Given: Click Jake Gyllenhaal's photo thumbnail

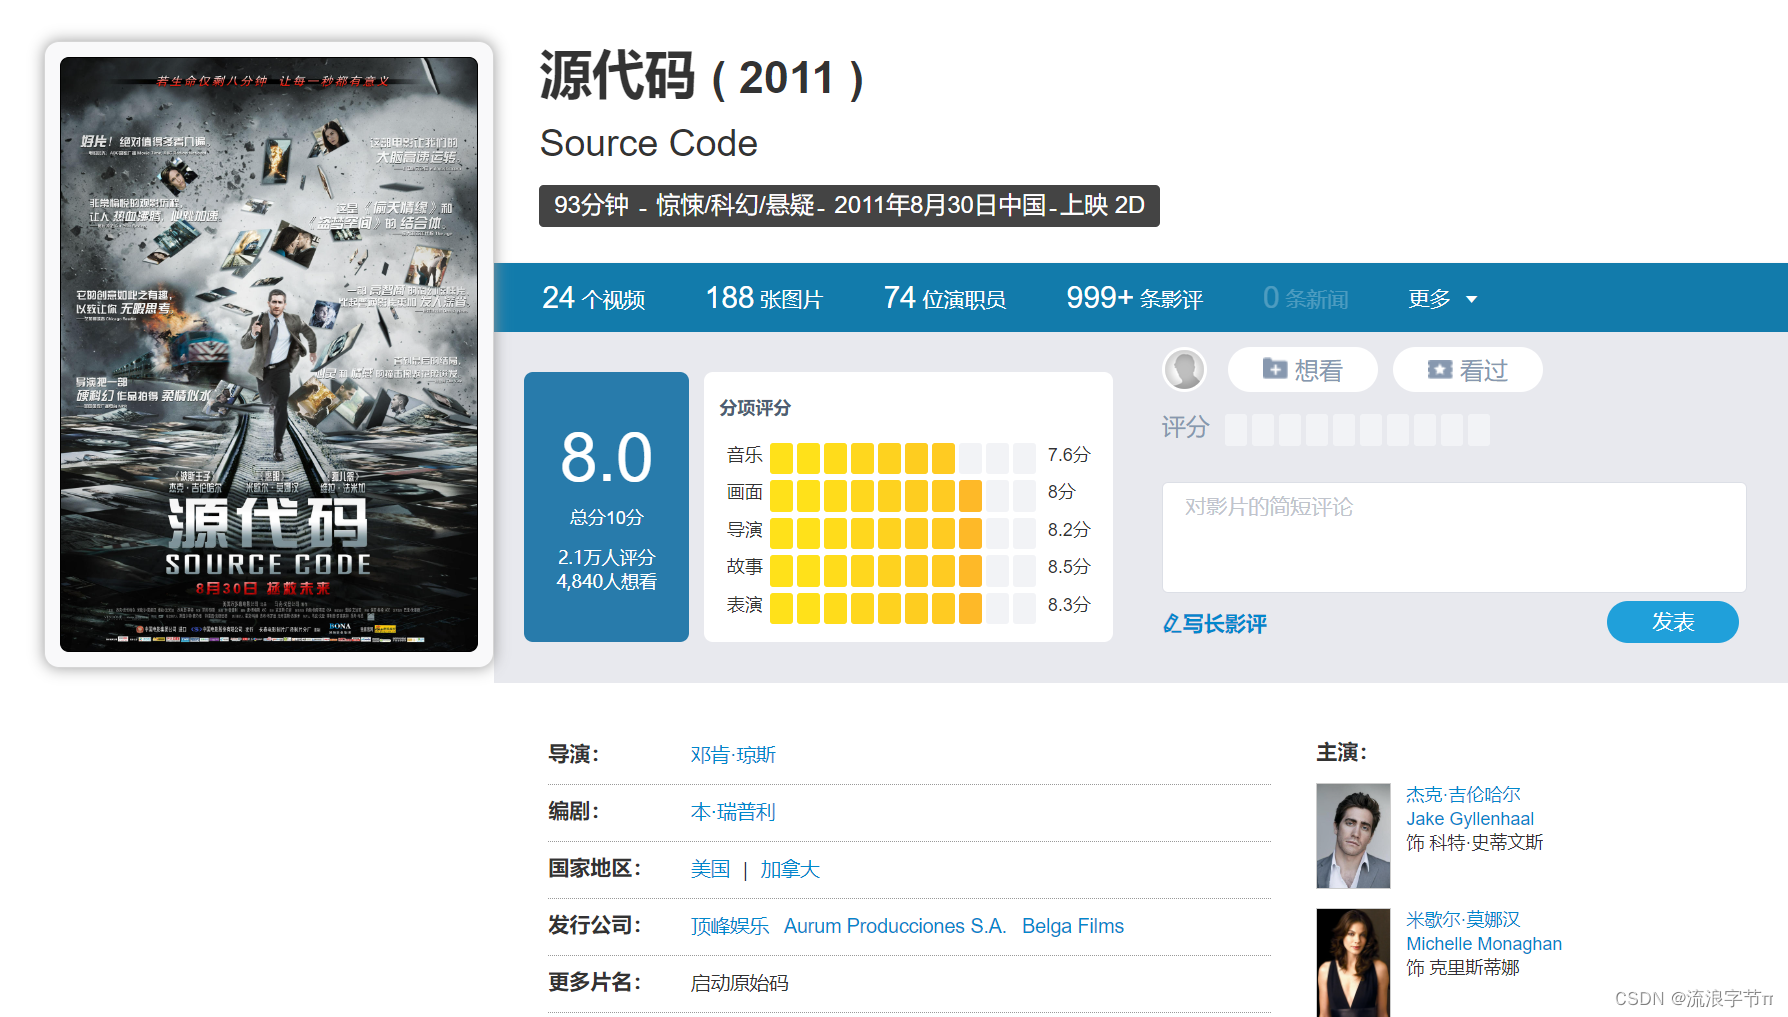Looking at the screenshot, I should (1353, 836).
